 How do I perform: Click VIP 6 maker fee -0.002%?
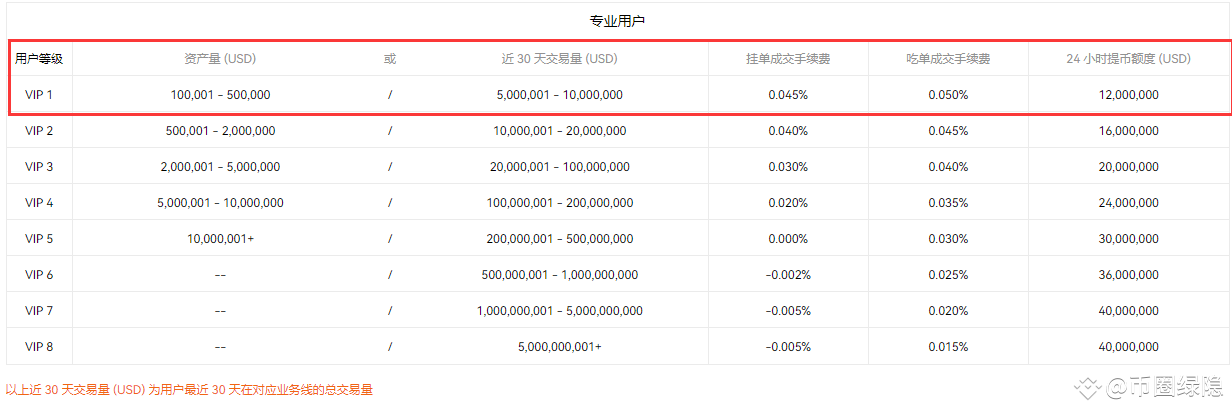click(788, 275)
